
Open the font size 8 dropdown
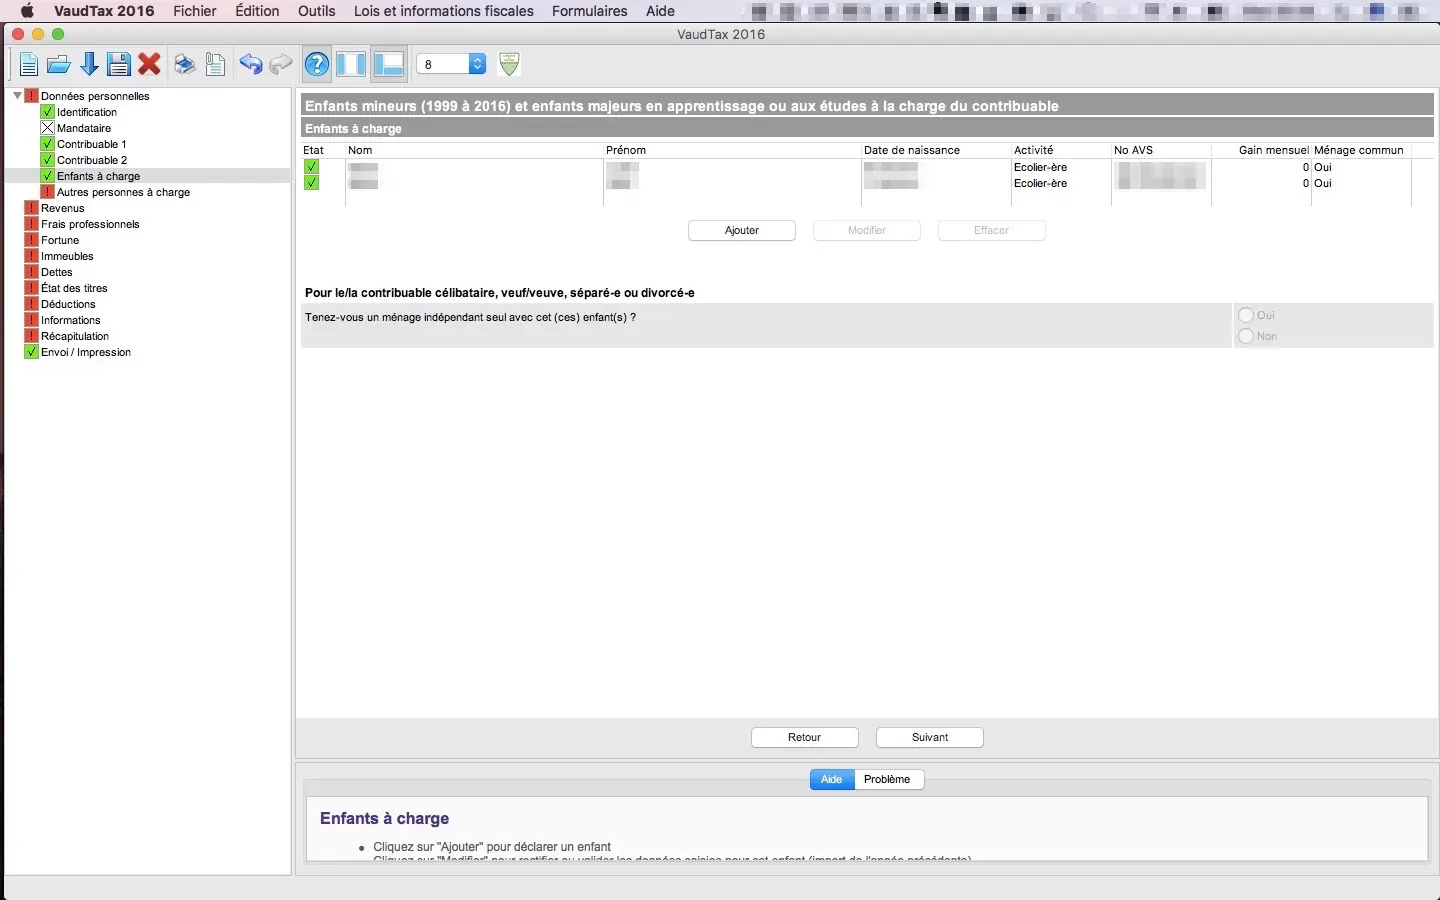pyautogui.click(x=451, y=64)
